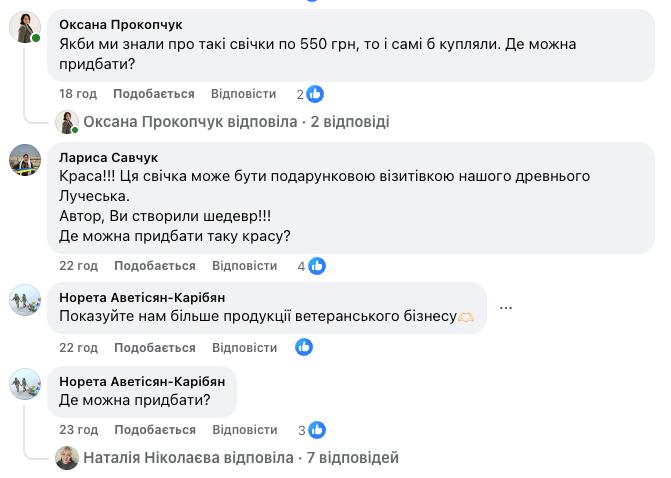The width and height of the screenshot is (671, 478).
Task: Click the "23 год" timestamp on last comment
Action: coord(78,430)
